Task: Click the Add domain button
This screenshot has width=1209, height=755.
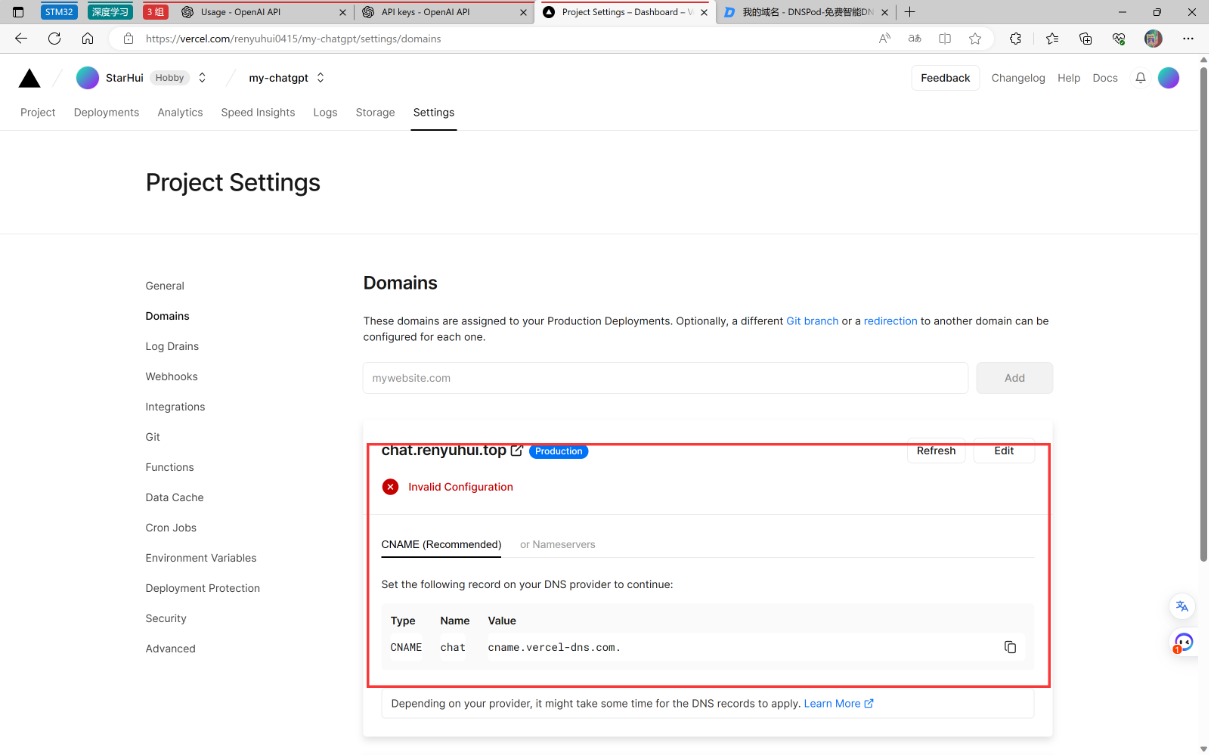Action: coord(1014,378)
